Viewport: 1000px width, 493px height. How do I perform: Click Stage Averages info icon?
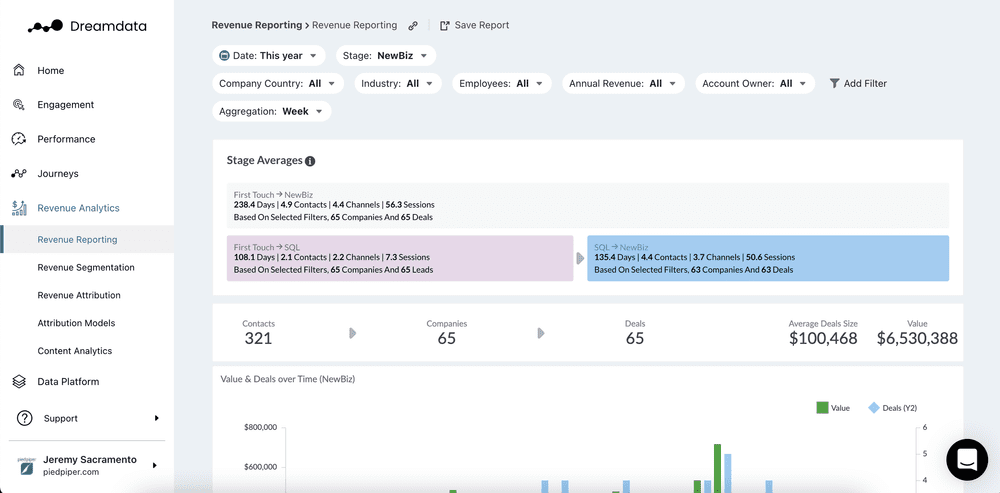(310, 161)
